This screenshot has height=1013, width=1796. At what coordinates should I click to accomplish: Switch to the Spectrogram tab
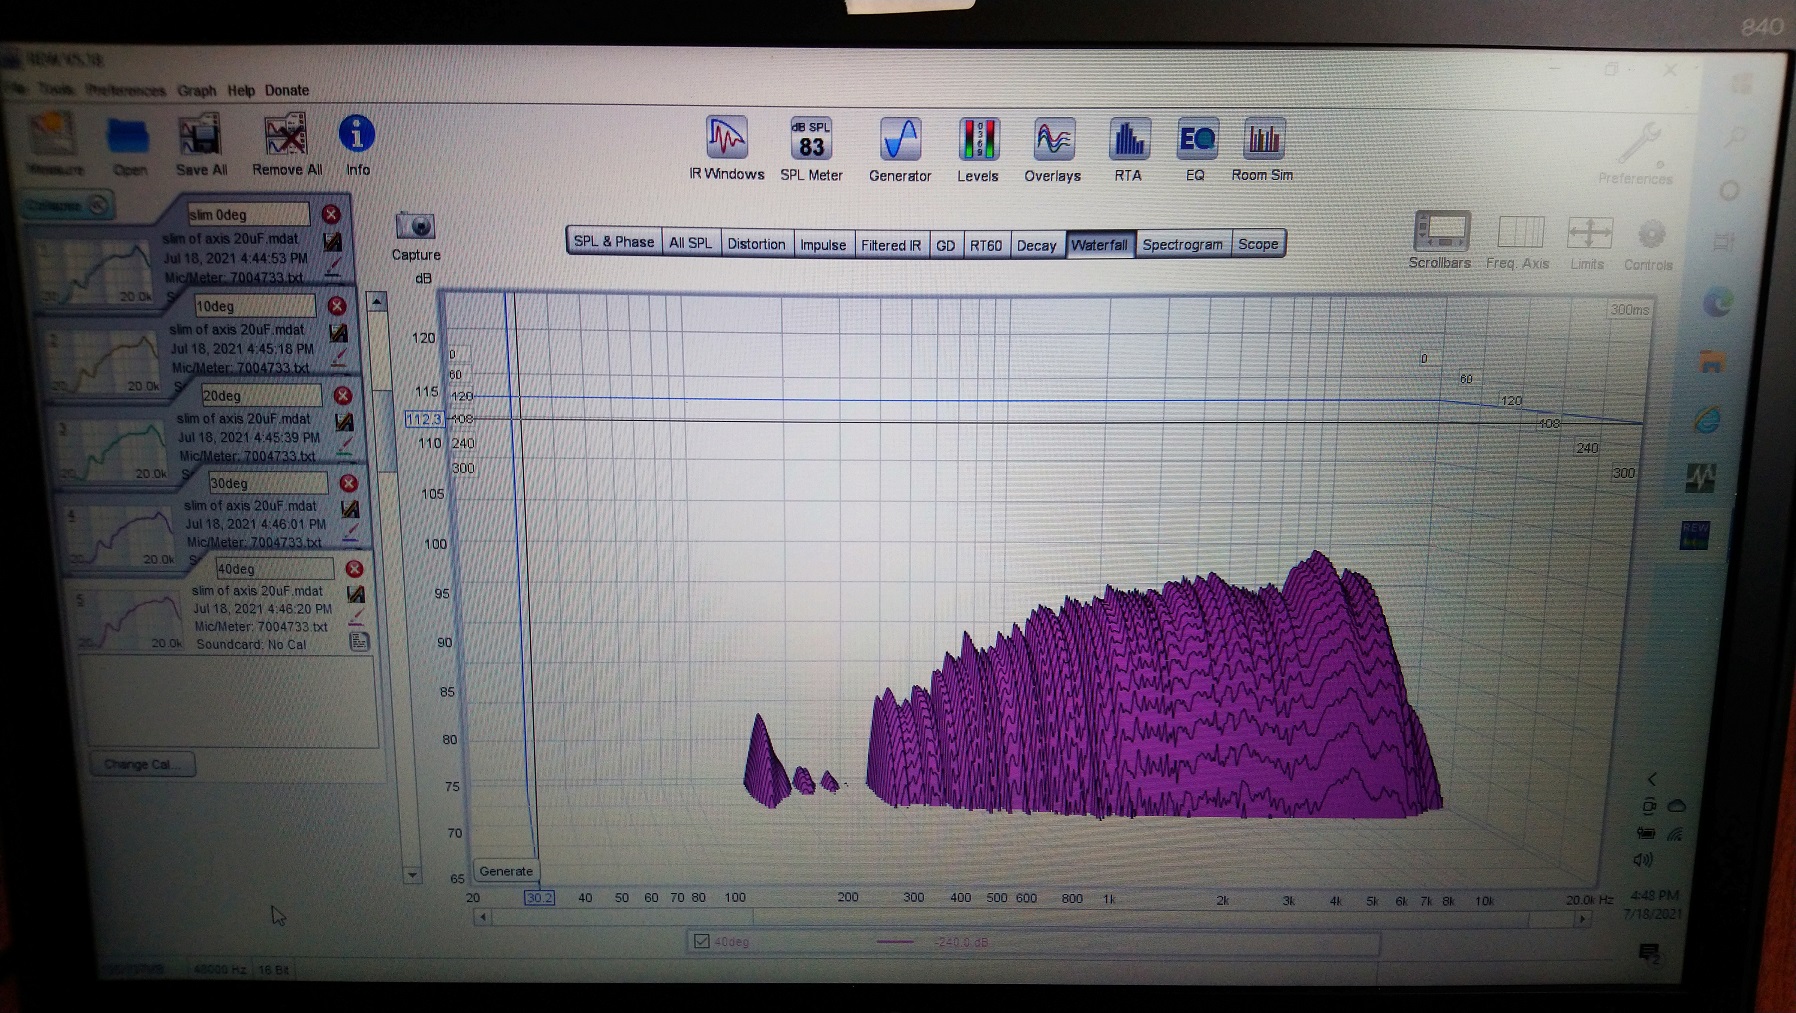pyautogui.click(x=1182, y=244)
